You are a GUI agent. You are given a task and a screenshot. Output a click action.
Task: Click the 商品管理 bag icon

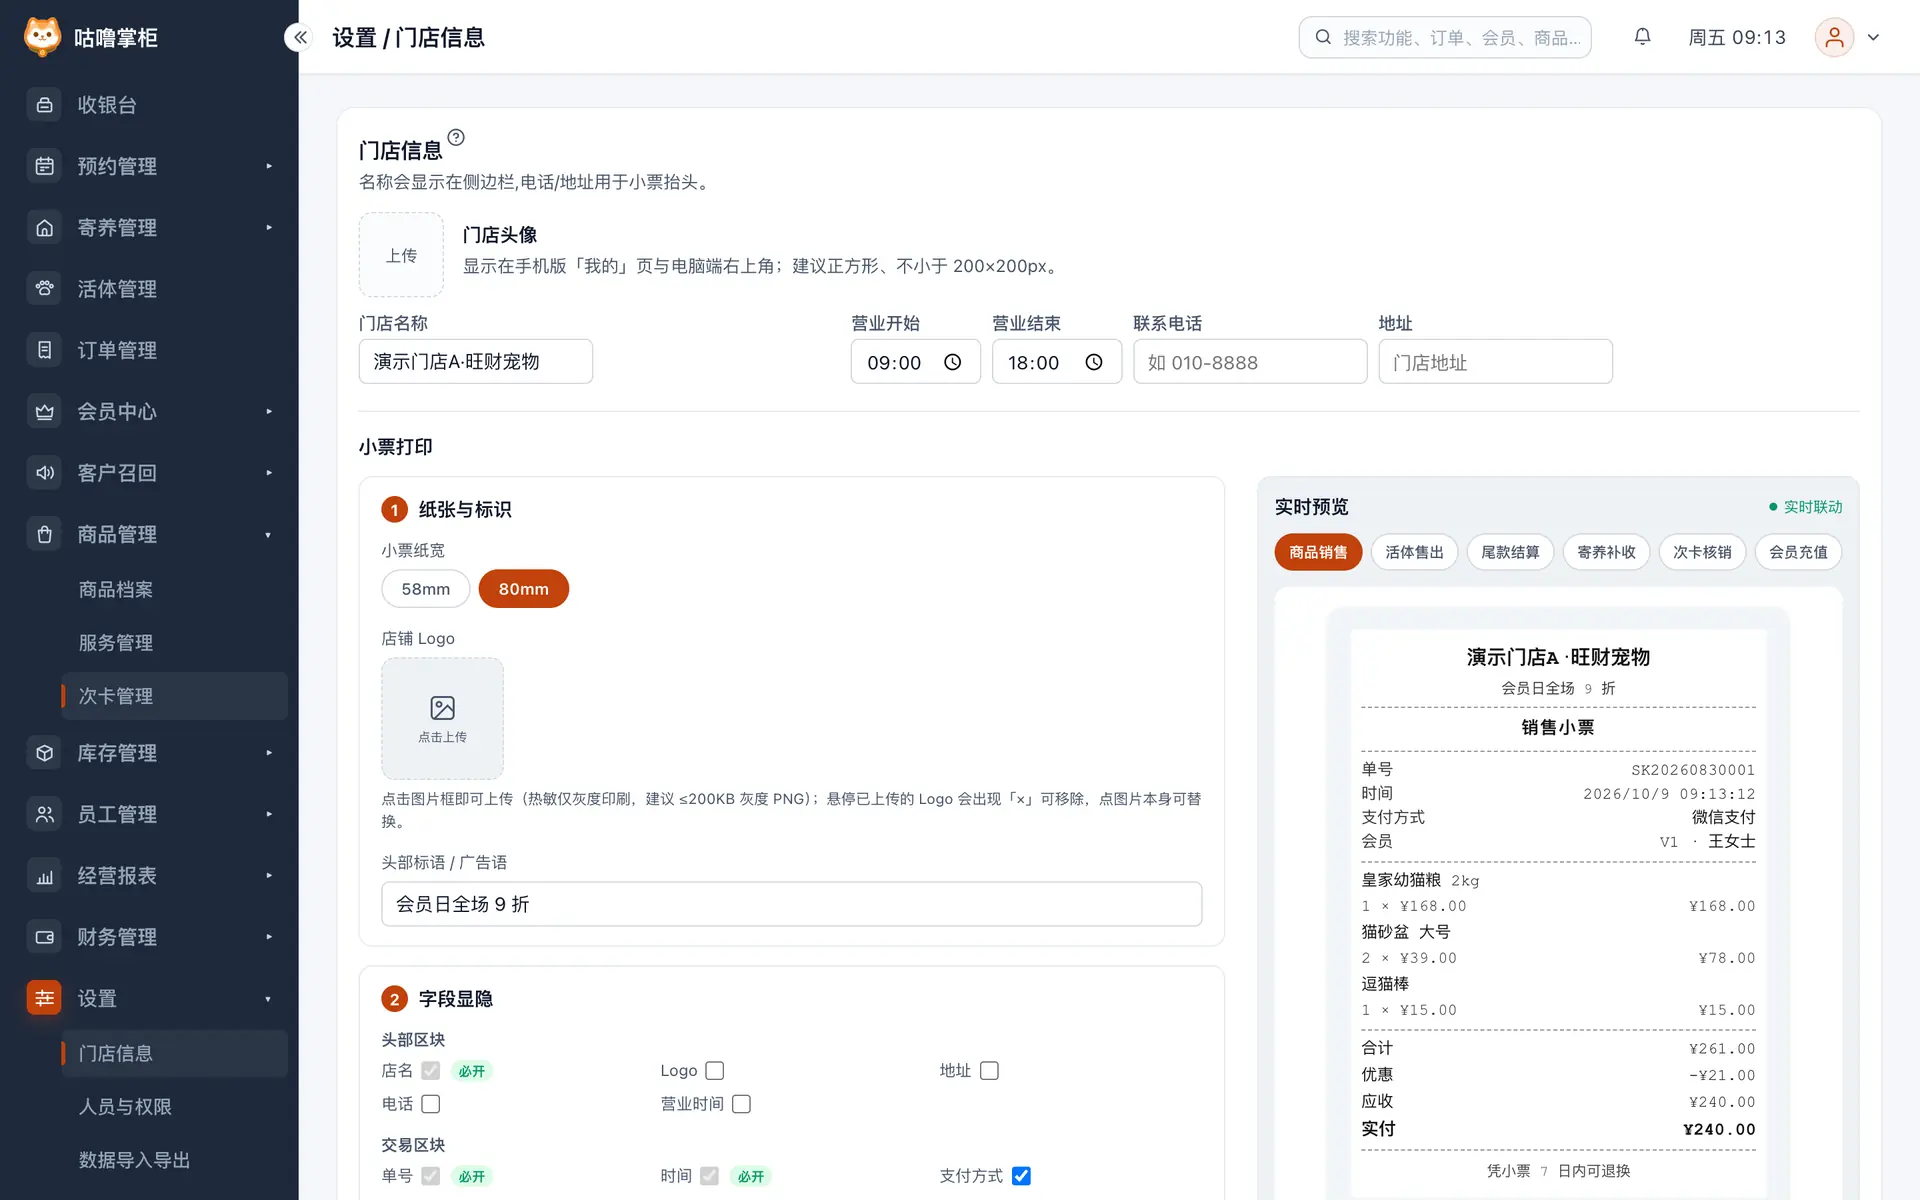coord(45,534)
